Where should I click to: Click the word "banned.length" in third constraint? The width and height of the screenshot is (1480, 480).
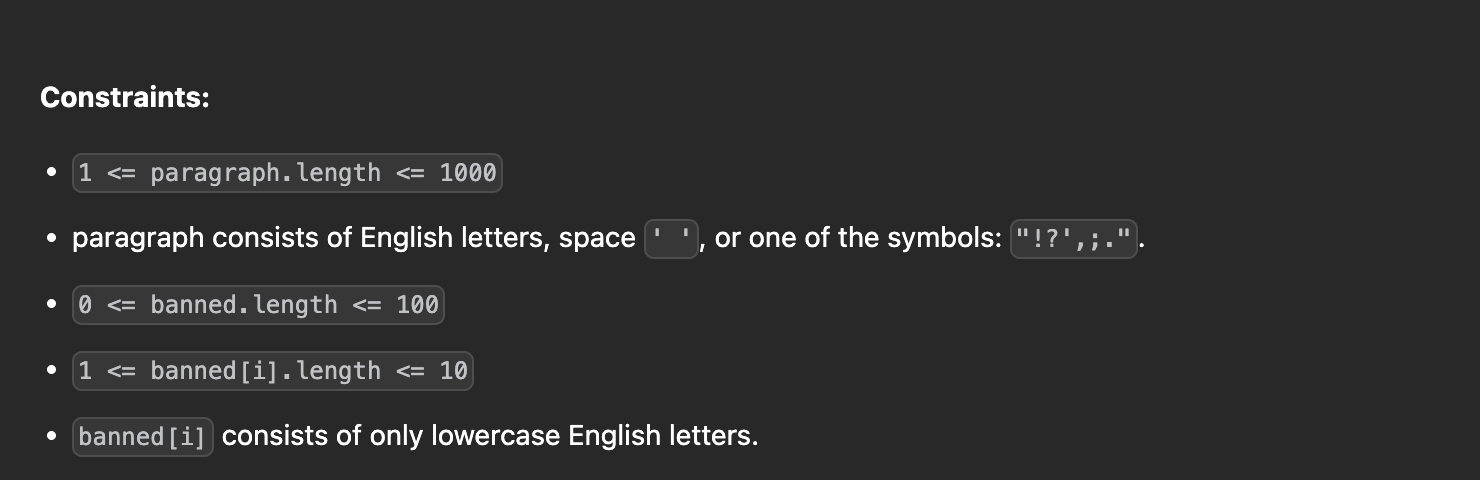tap(244, 305)
